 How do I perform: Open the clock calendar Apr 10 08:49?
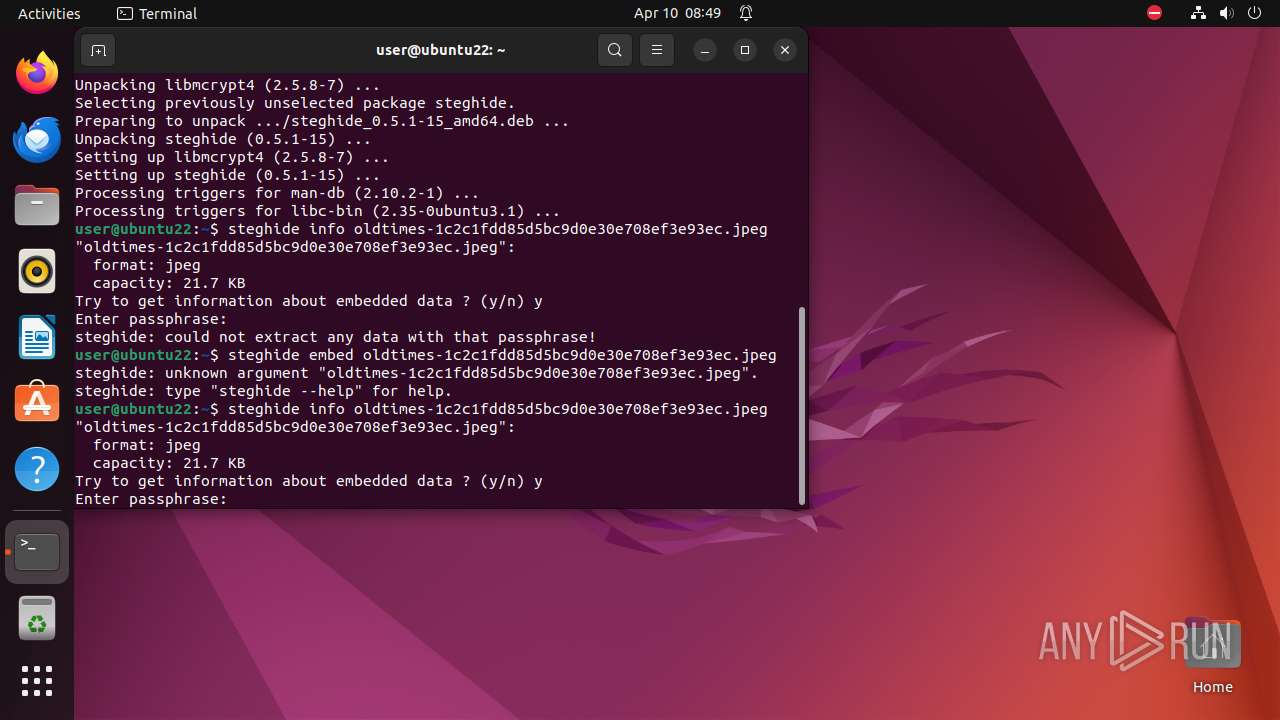coord(677,13)
